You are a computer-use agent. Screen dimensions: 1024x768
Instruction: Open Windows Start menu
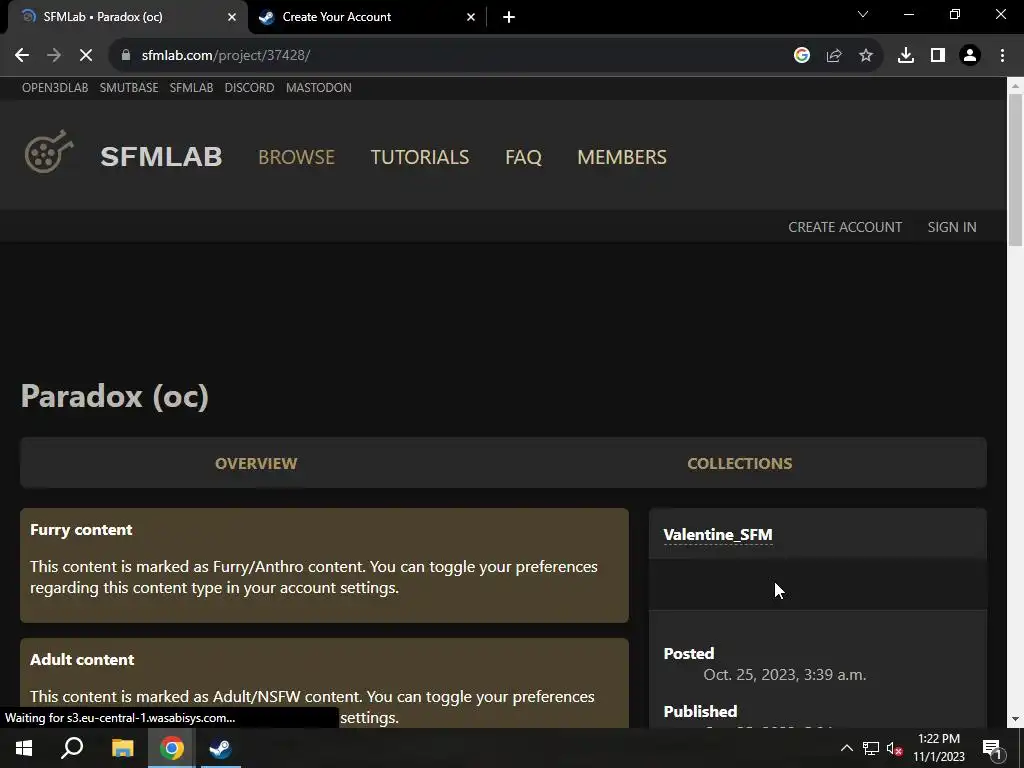(x=24, y=748)
